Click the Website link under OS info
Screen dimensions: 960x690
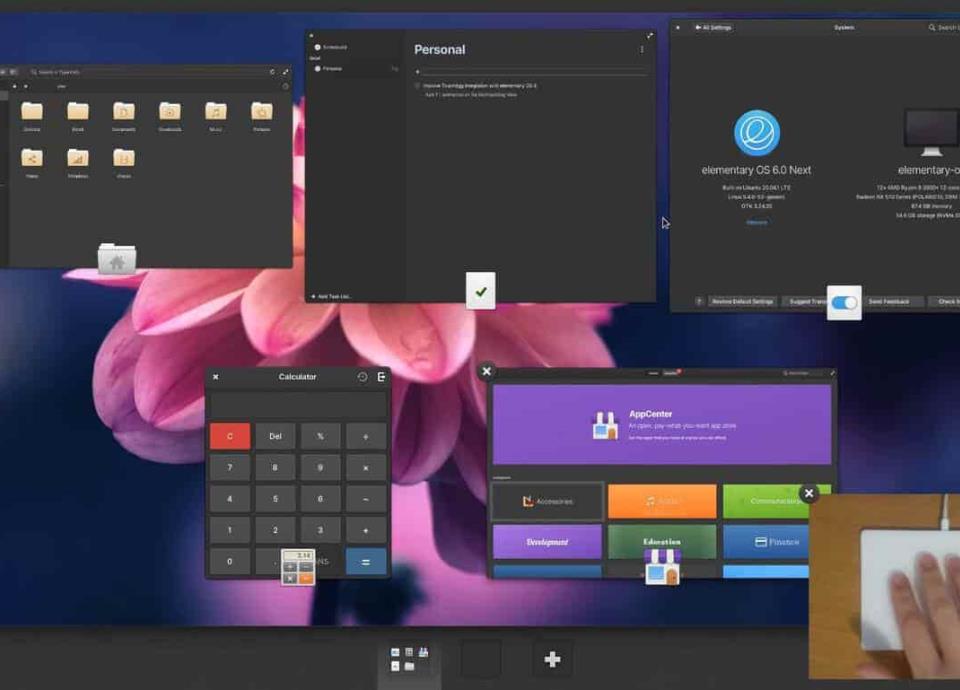[x=756, y=222]
